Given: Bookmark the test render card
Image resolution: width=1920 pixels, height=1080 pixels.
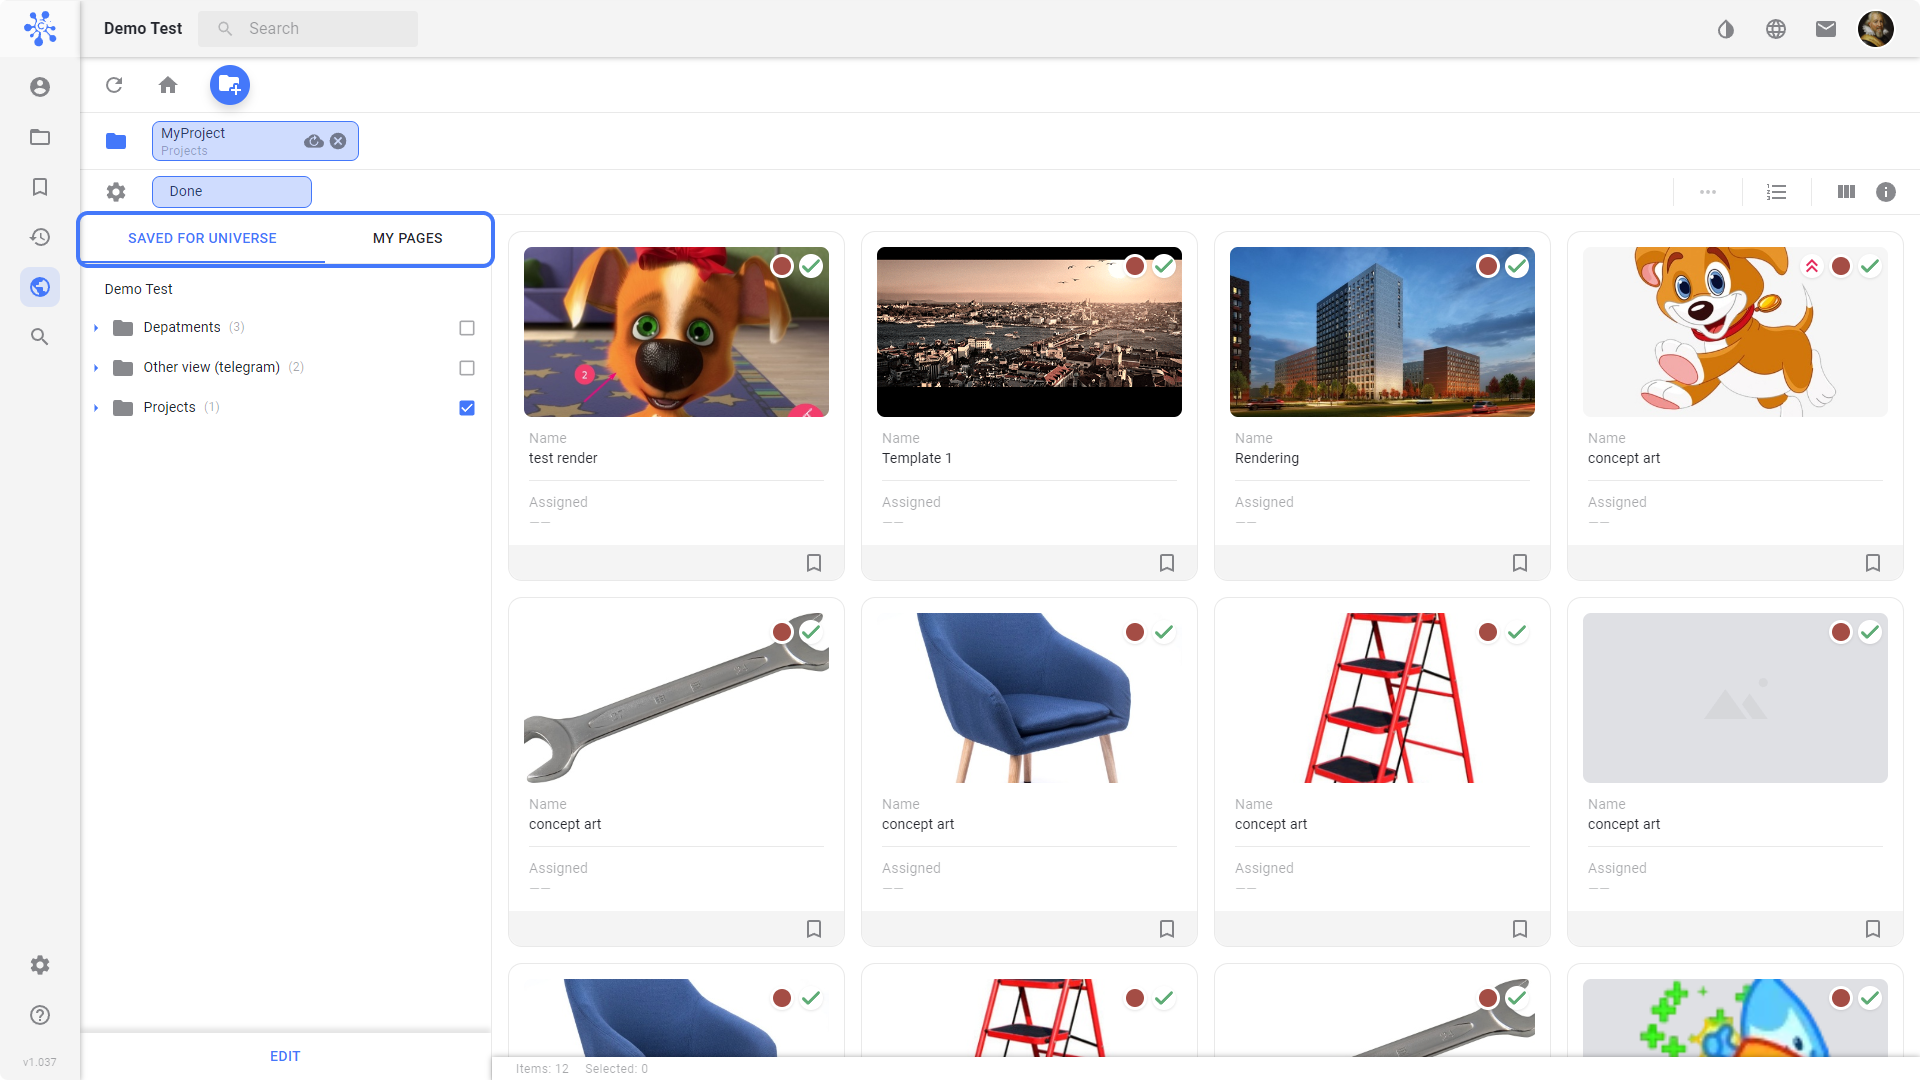Looking at the screenshot, I should (x=814, y=563).
